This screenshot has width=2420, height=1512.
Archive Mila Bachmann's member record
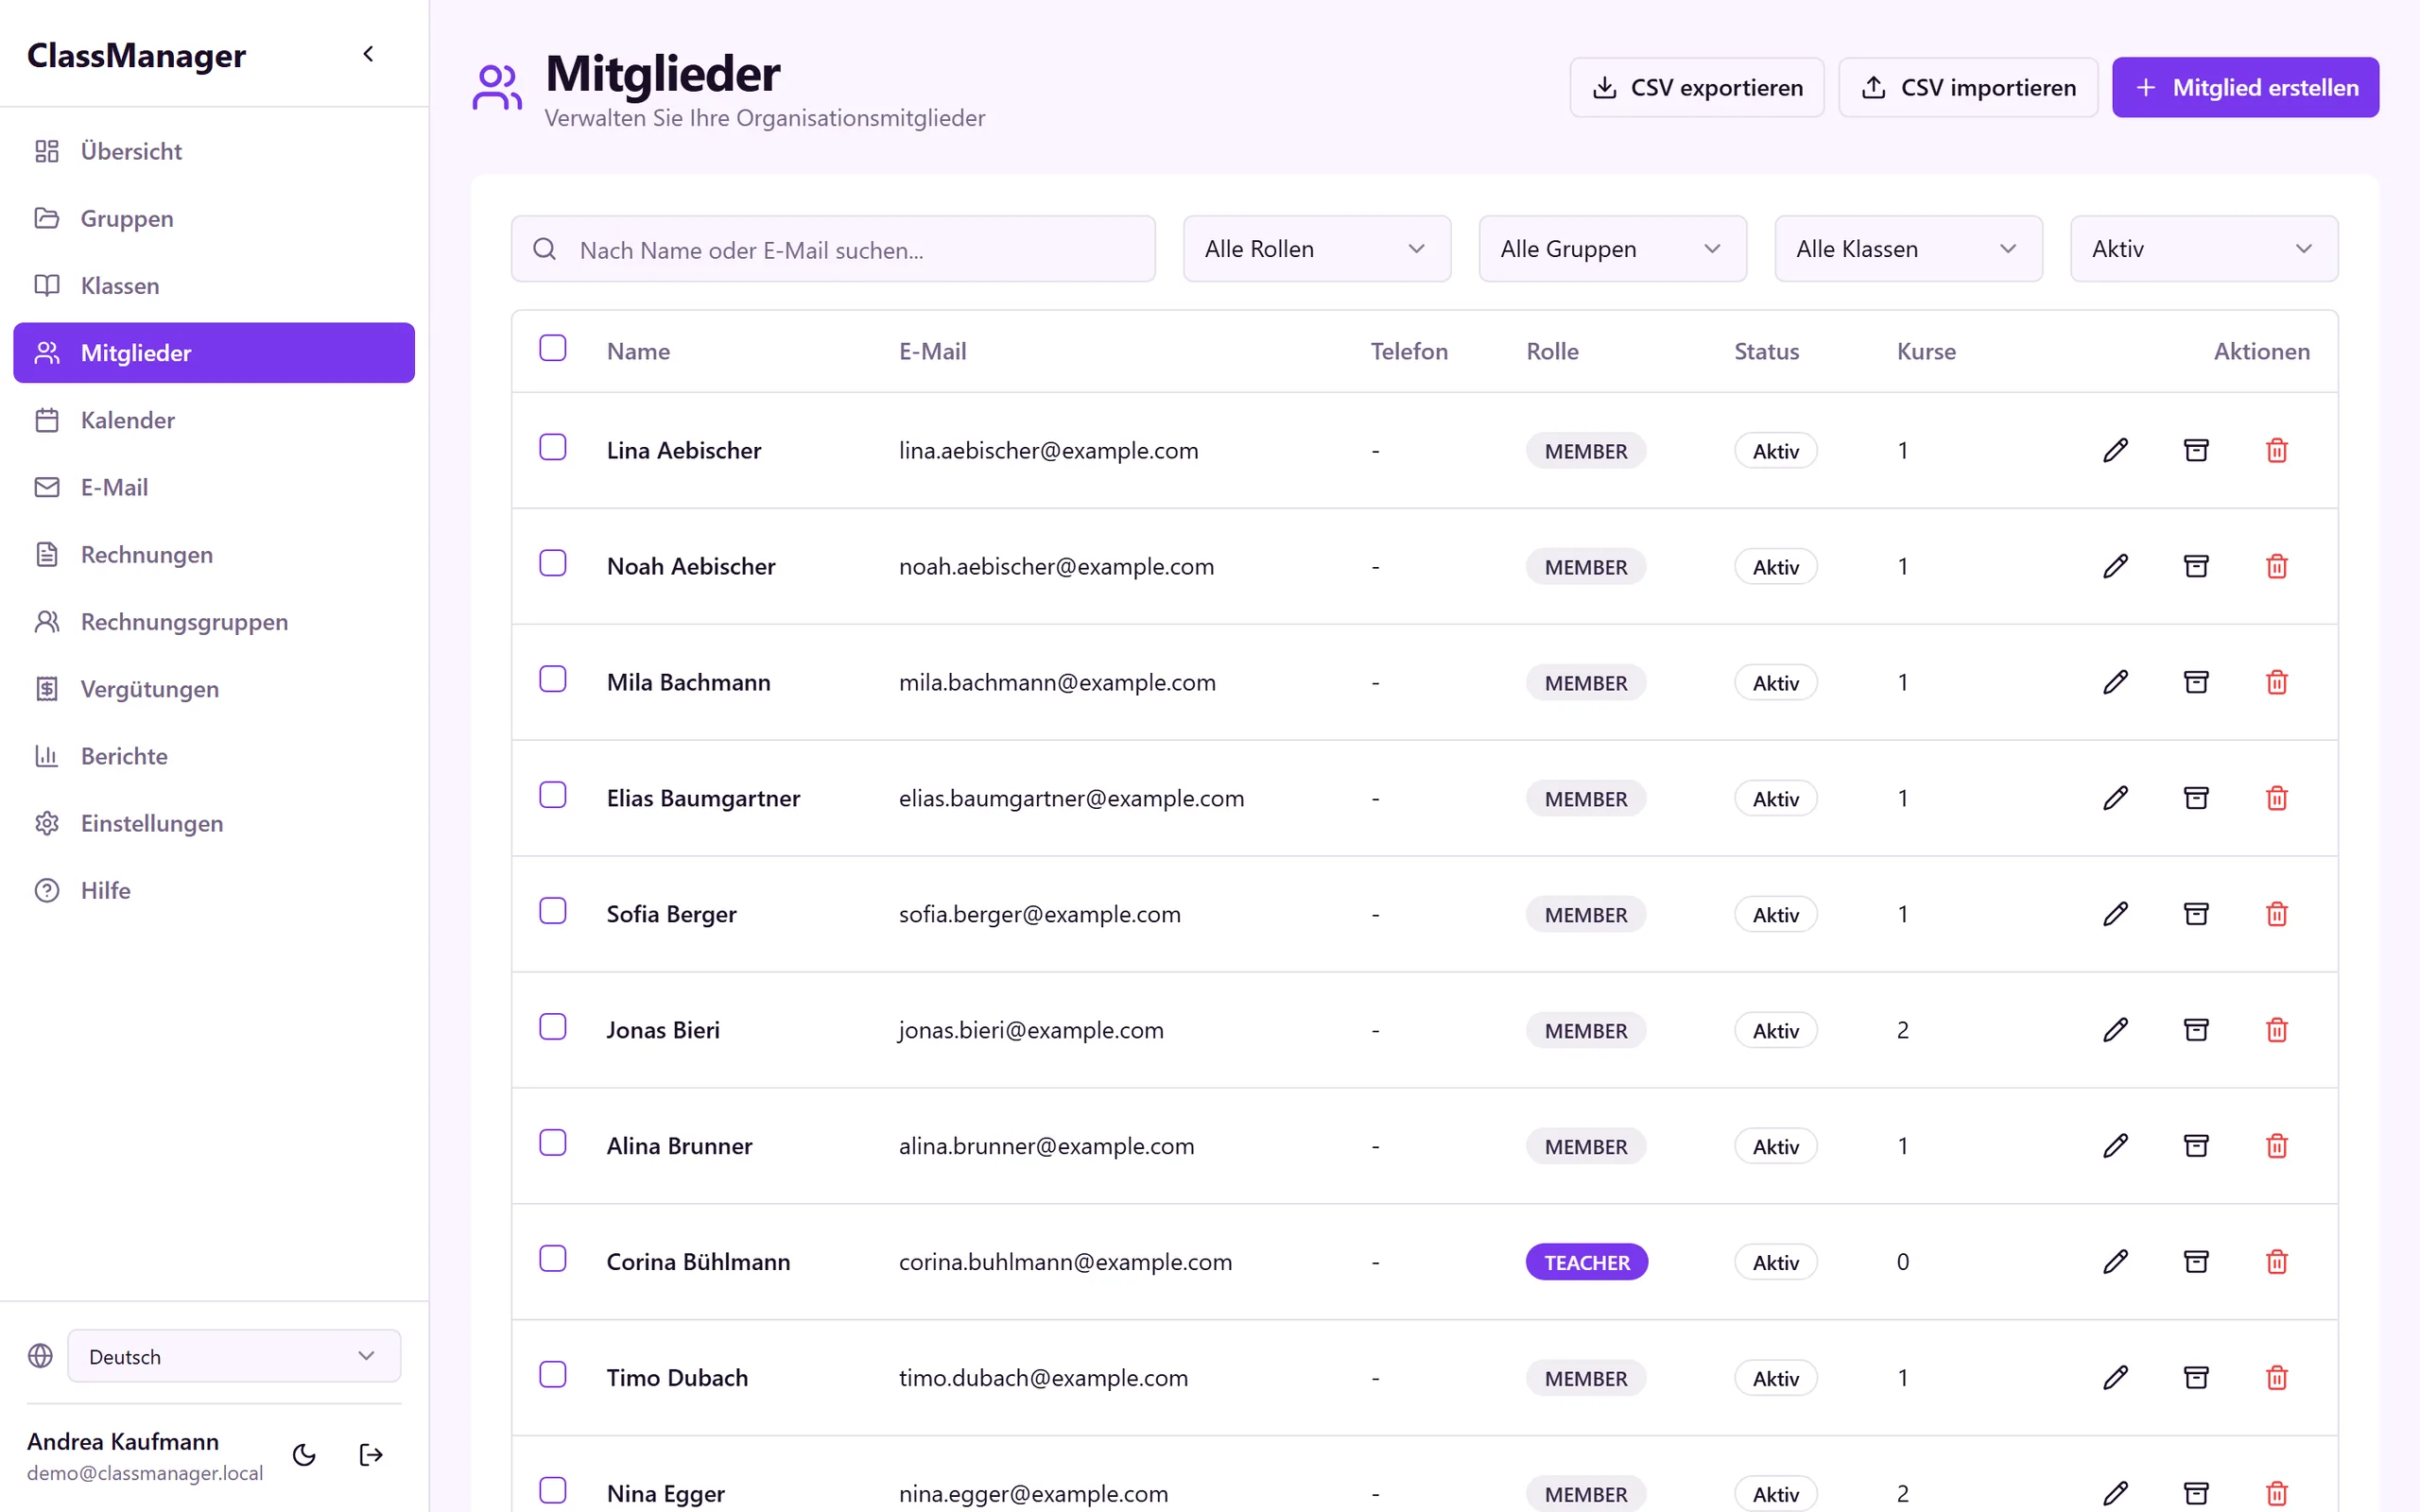(2196, 682)
